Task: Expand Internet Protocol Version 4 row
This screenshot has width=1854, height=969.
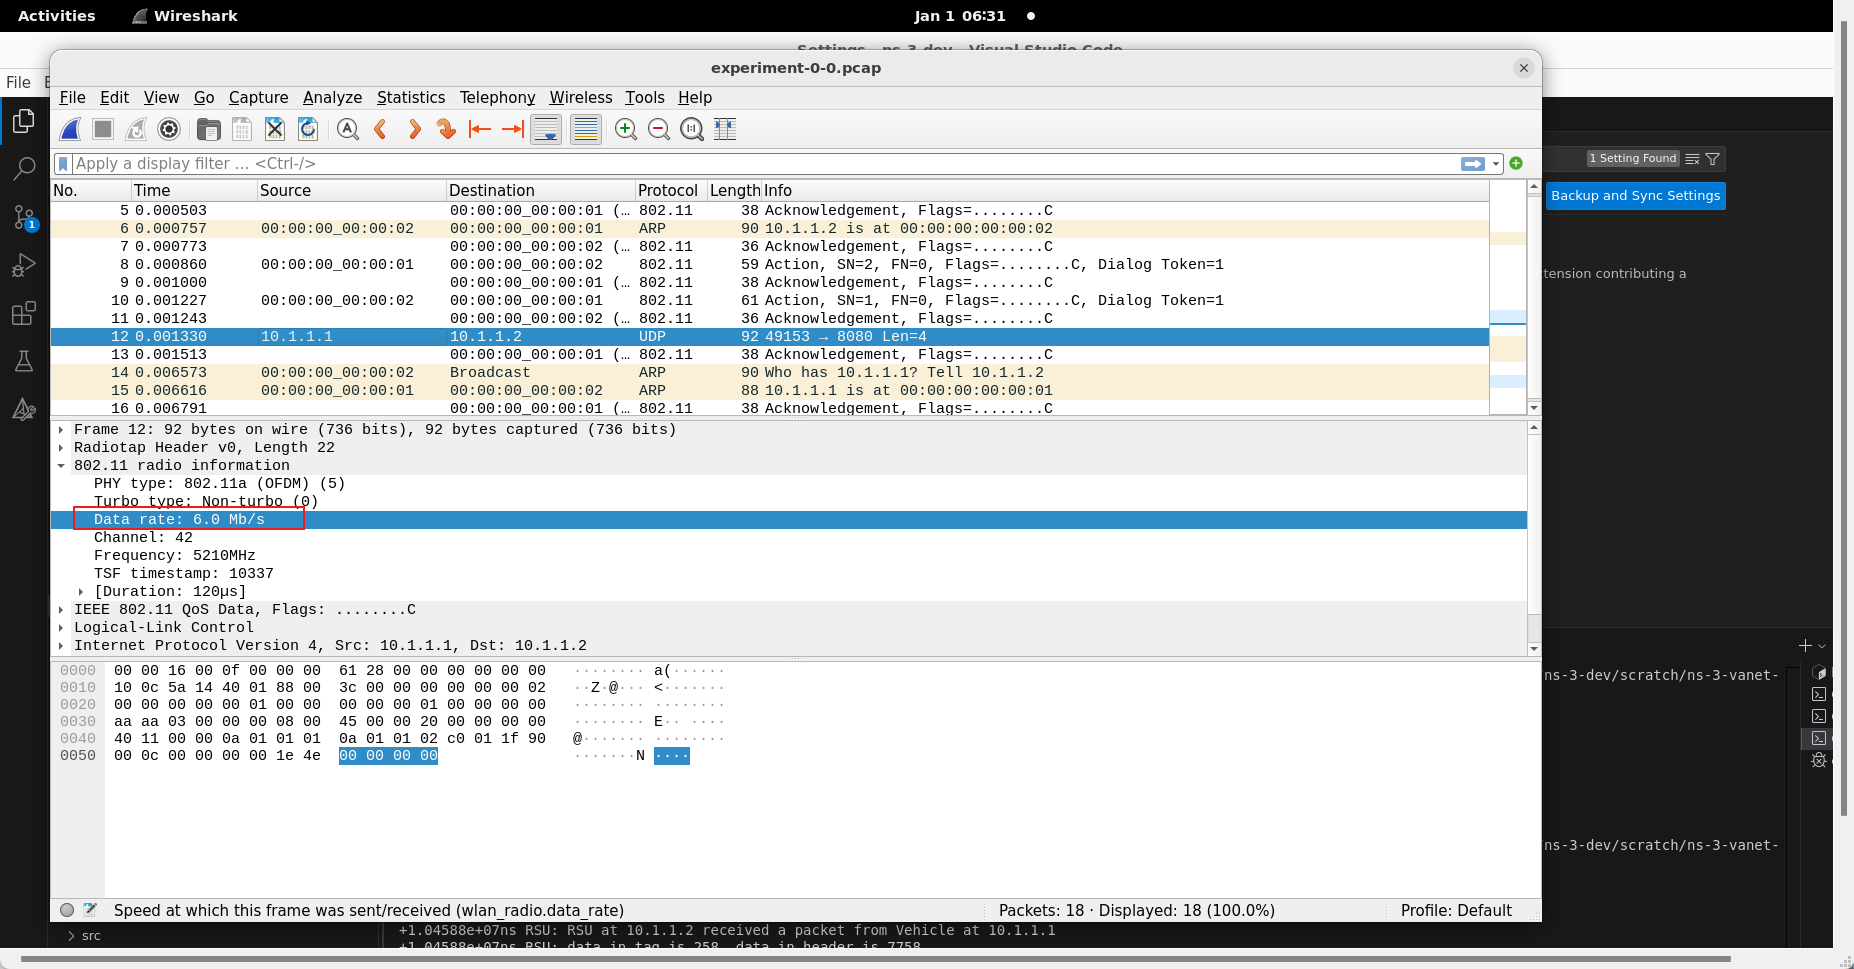Action: tap(61, 646)
